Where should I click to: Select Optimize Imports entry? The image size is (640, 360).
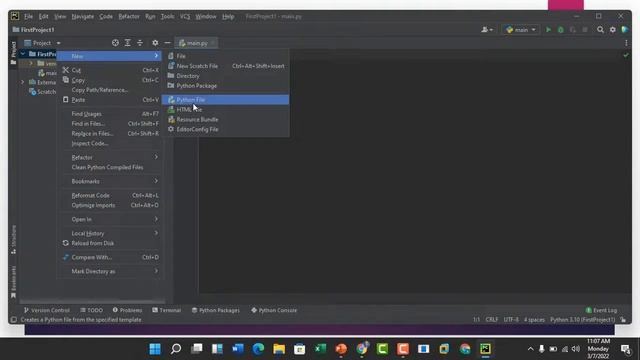click(x=110, y=205)
